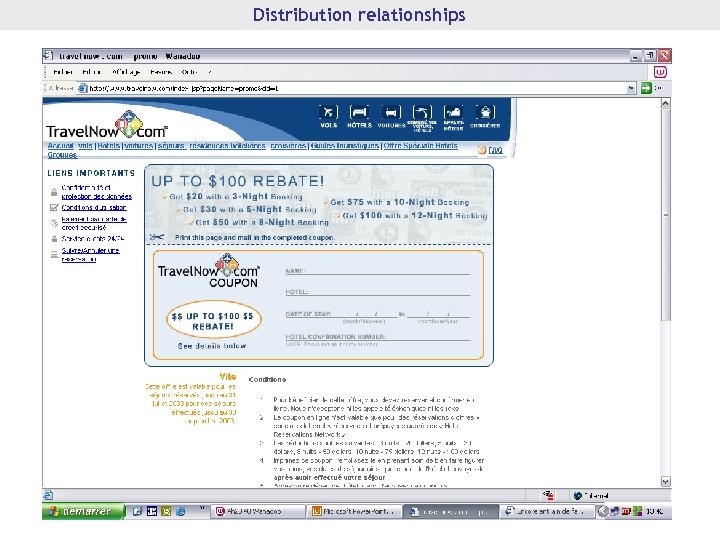Viewport: 720px width, 540px height.
Task: Open the address bar dropdown arrow
Action: pyautogui.click(x=631, y=88)
